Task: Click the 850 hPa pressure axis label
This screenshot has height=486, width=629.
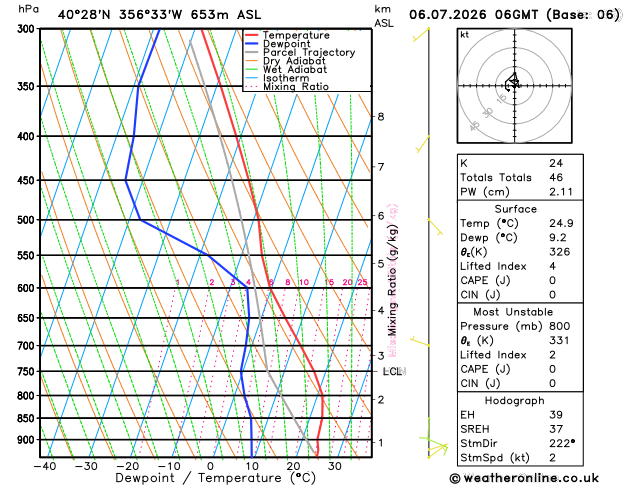Action: [x=26, y=418]
